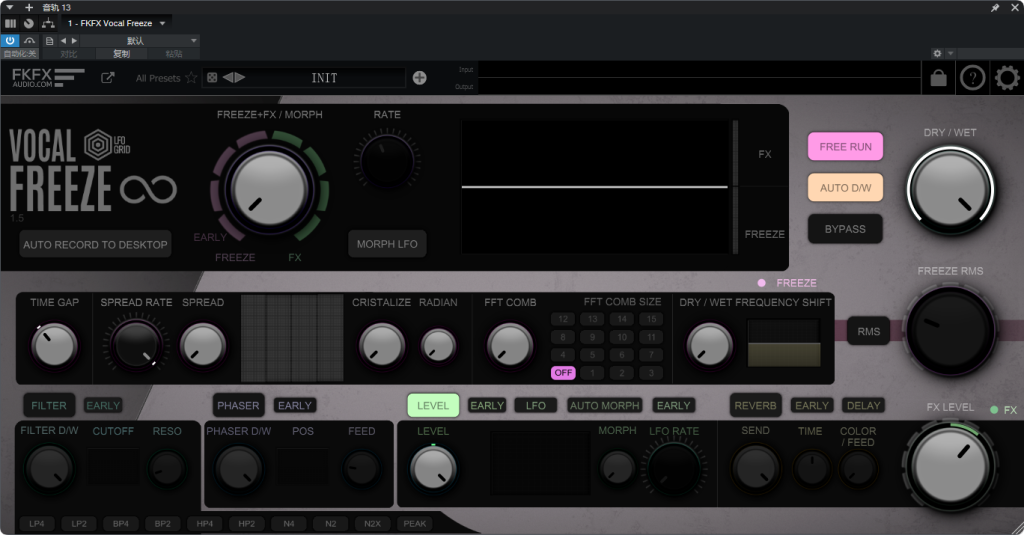Screen dimensions: 1024x535
Task: Click the infinity freeze symbol
Action: click(x=148, y=190)
